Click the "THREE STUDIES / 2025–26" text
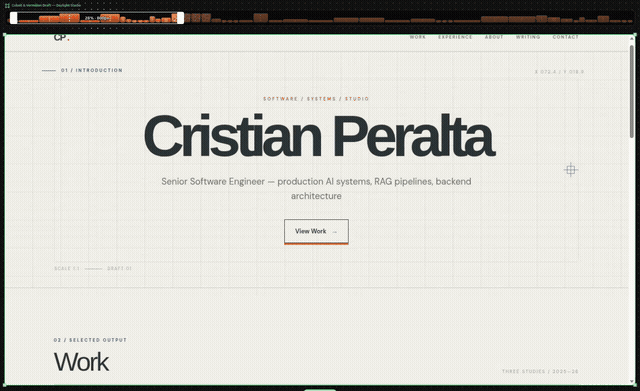640x391 pixels. click(540, 371)
